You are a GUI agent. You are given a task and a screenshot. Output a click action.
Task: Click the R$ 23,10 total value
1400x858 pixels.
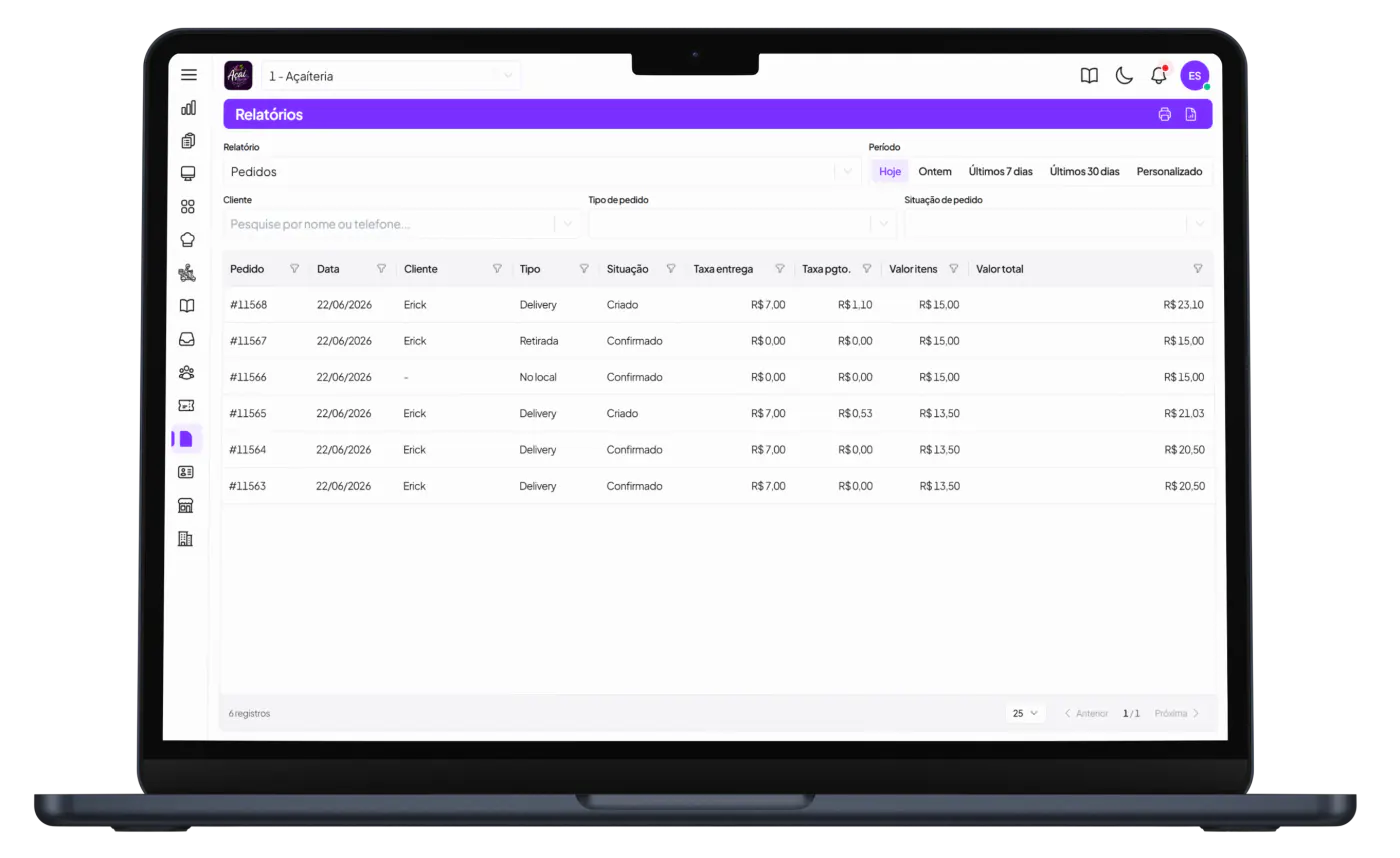pos(1184,305)
